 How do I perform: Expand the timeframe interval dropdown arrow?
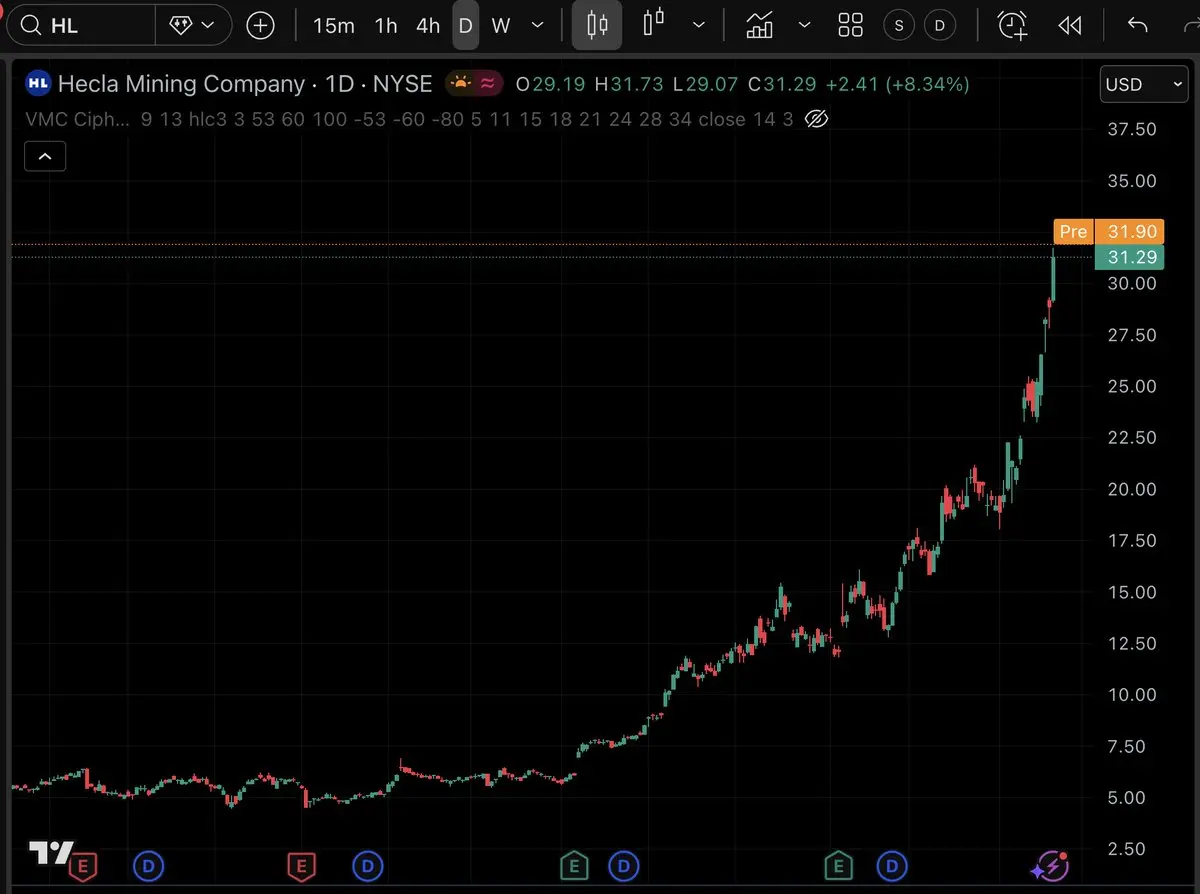pos(538,25)
